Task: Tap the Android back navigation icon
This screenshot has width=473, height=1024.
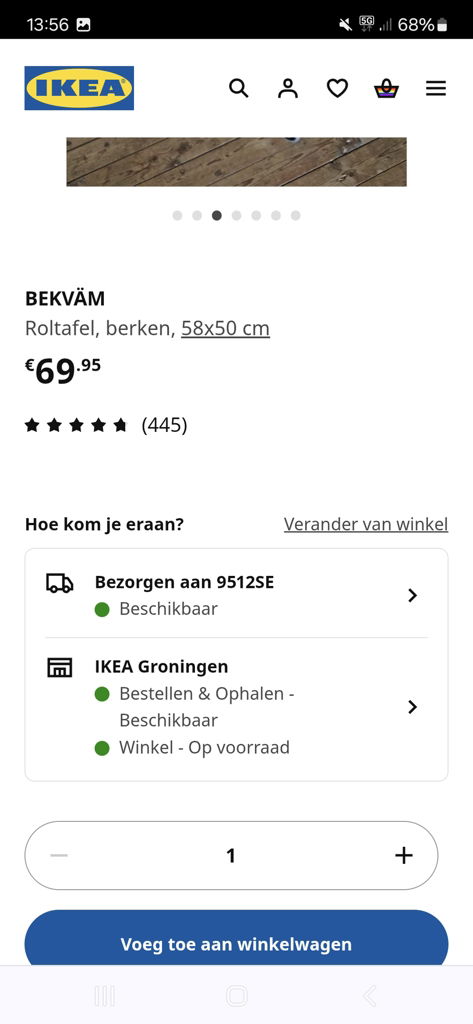Action: point(369,996)
